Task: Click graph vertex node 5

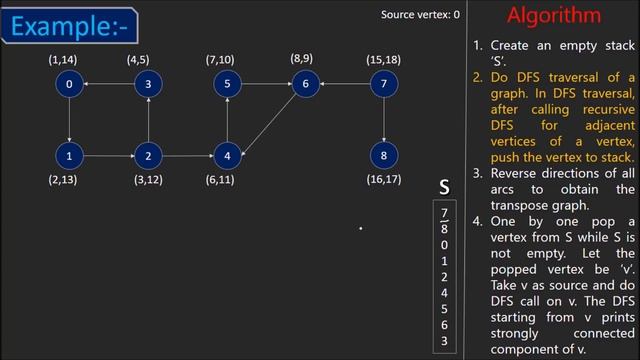Action: point(227,84)
